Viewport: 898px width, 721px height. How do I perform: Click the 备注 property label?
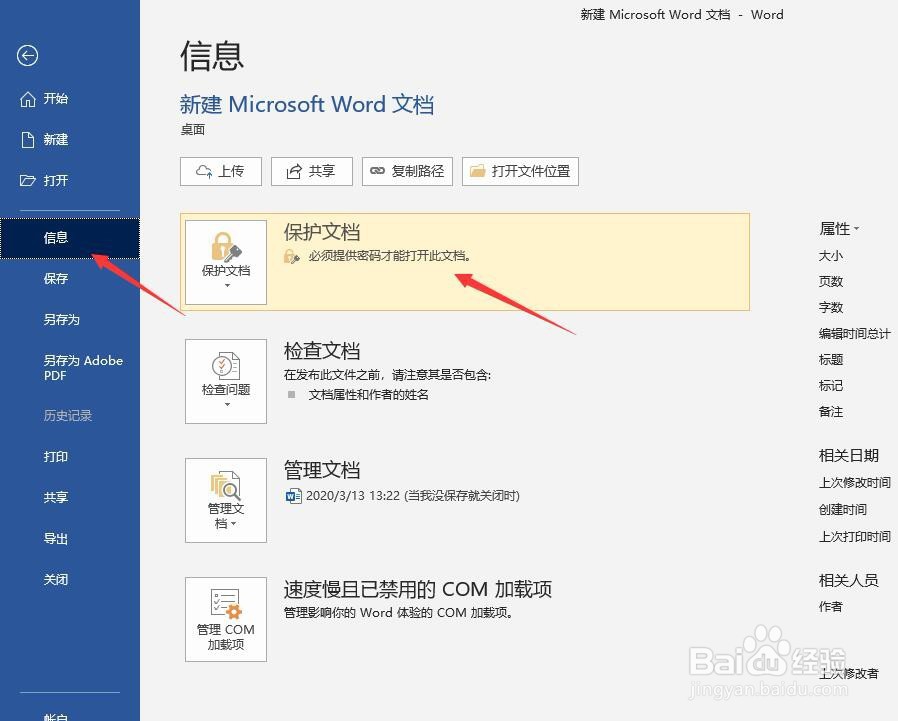830,412
